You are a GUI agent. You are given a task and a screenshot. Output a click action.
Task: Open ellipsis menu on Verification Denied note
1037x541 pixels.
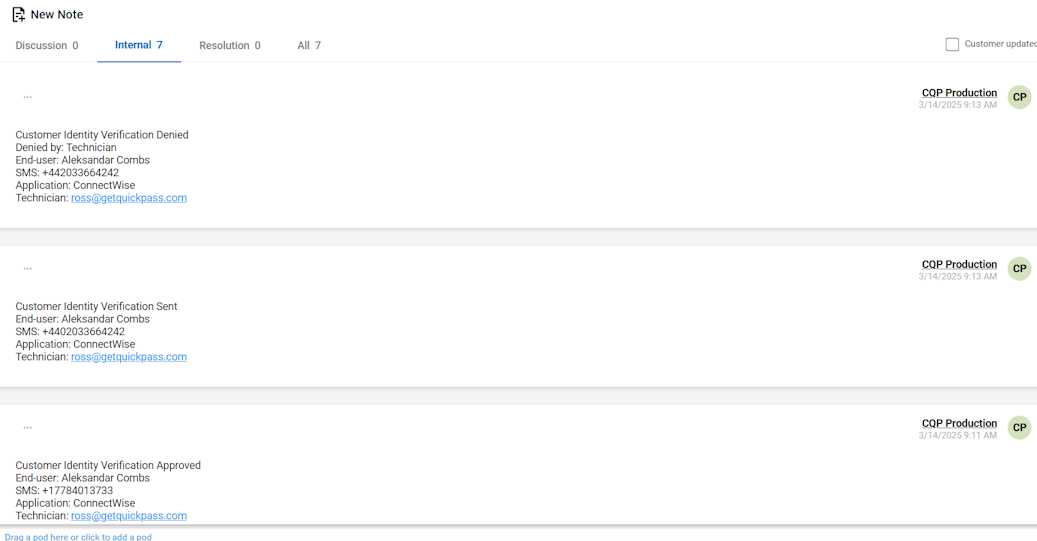27,97
